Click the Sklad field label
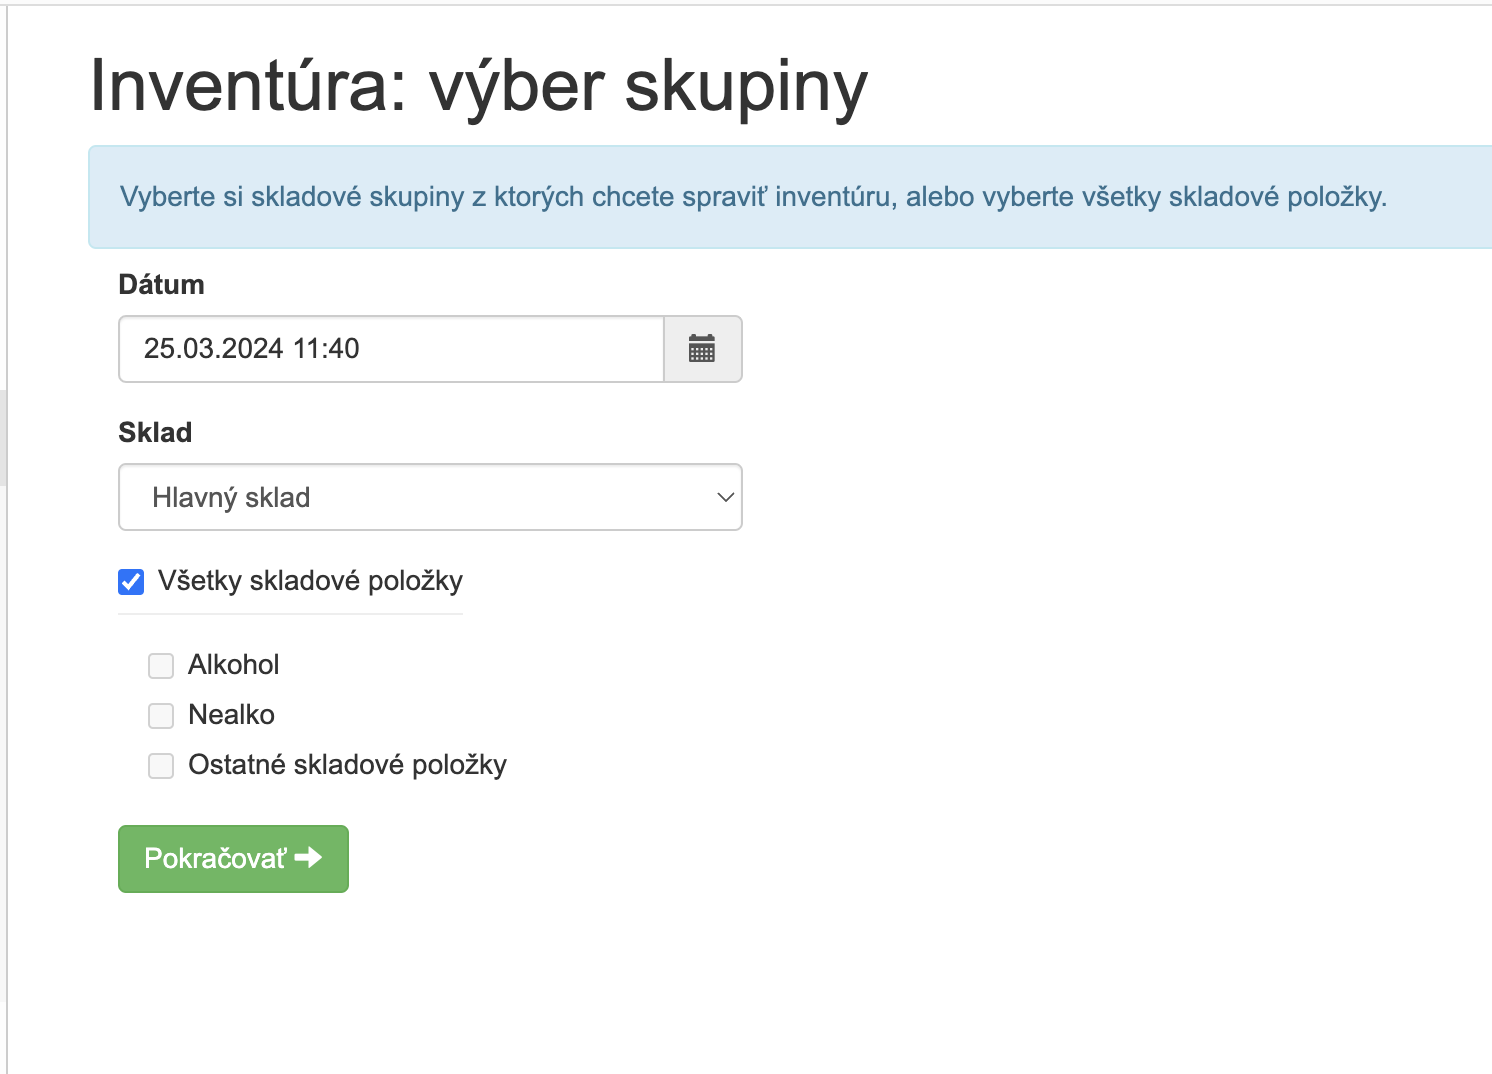Image resolution: width=1492 pixels, height=1074 pixels. click(155, 433)
